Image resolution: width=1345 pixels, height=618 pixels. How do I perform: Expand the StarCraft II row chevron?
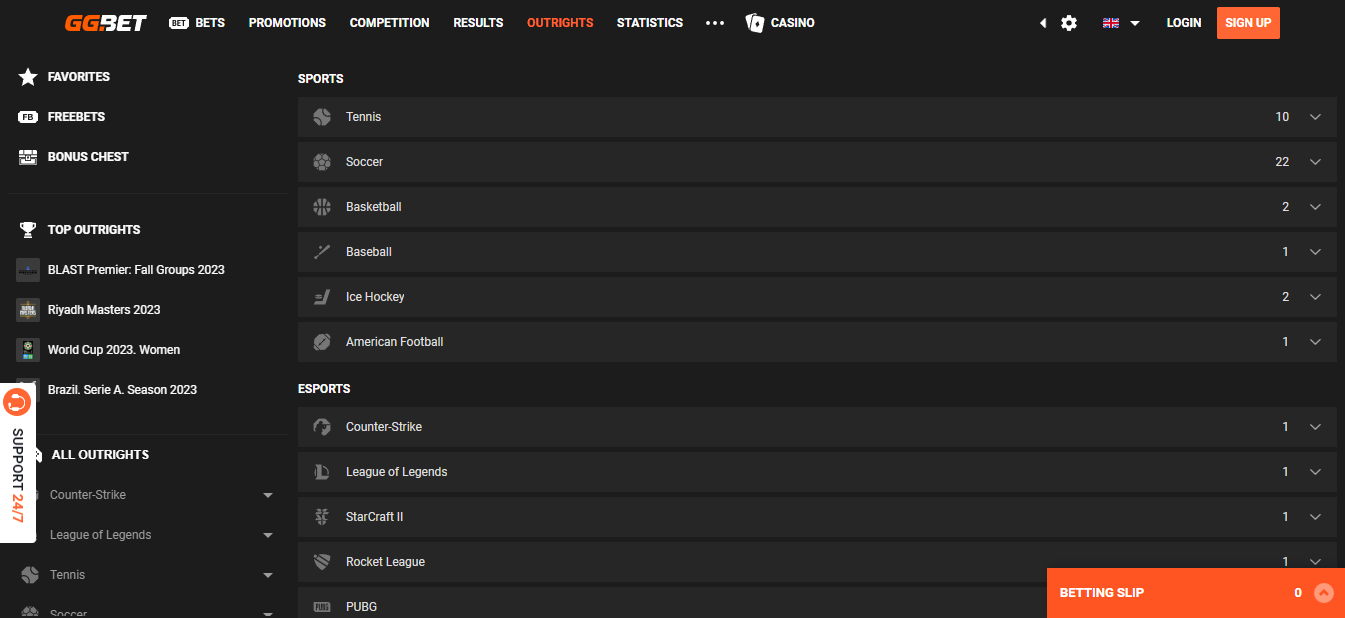[x=1315, y=517]
